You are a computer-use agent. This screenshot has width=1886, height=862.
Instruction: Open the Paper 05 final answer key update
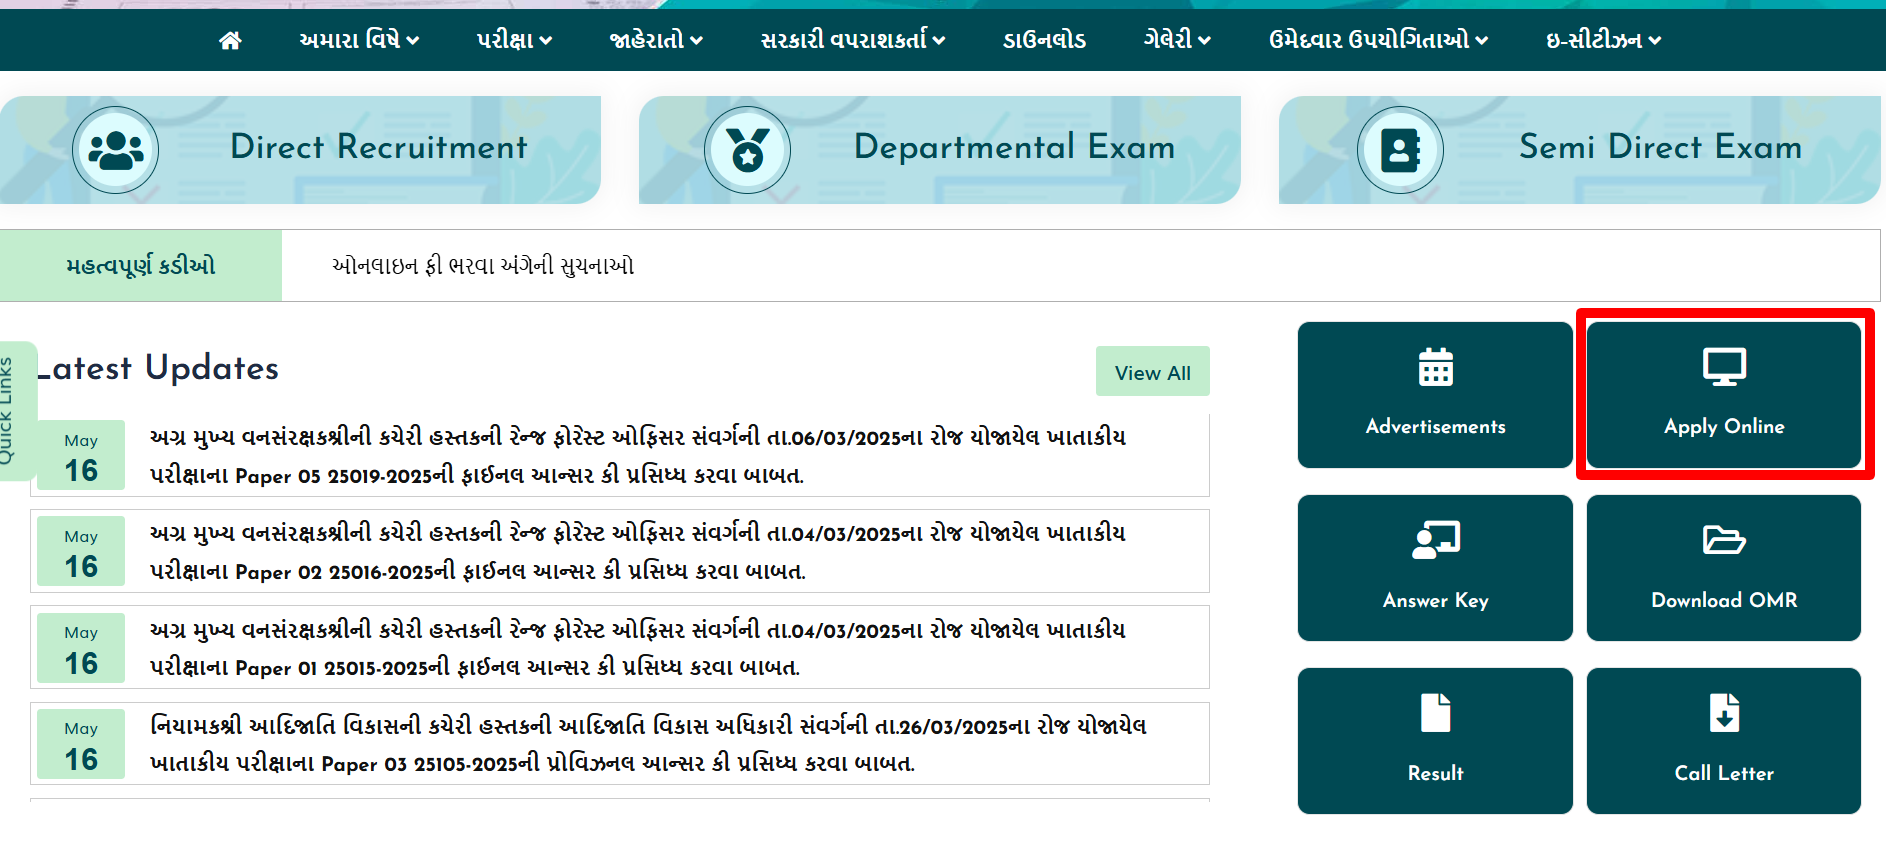[637, 455]
